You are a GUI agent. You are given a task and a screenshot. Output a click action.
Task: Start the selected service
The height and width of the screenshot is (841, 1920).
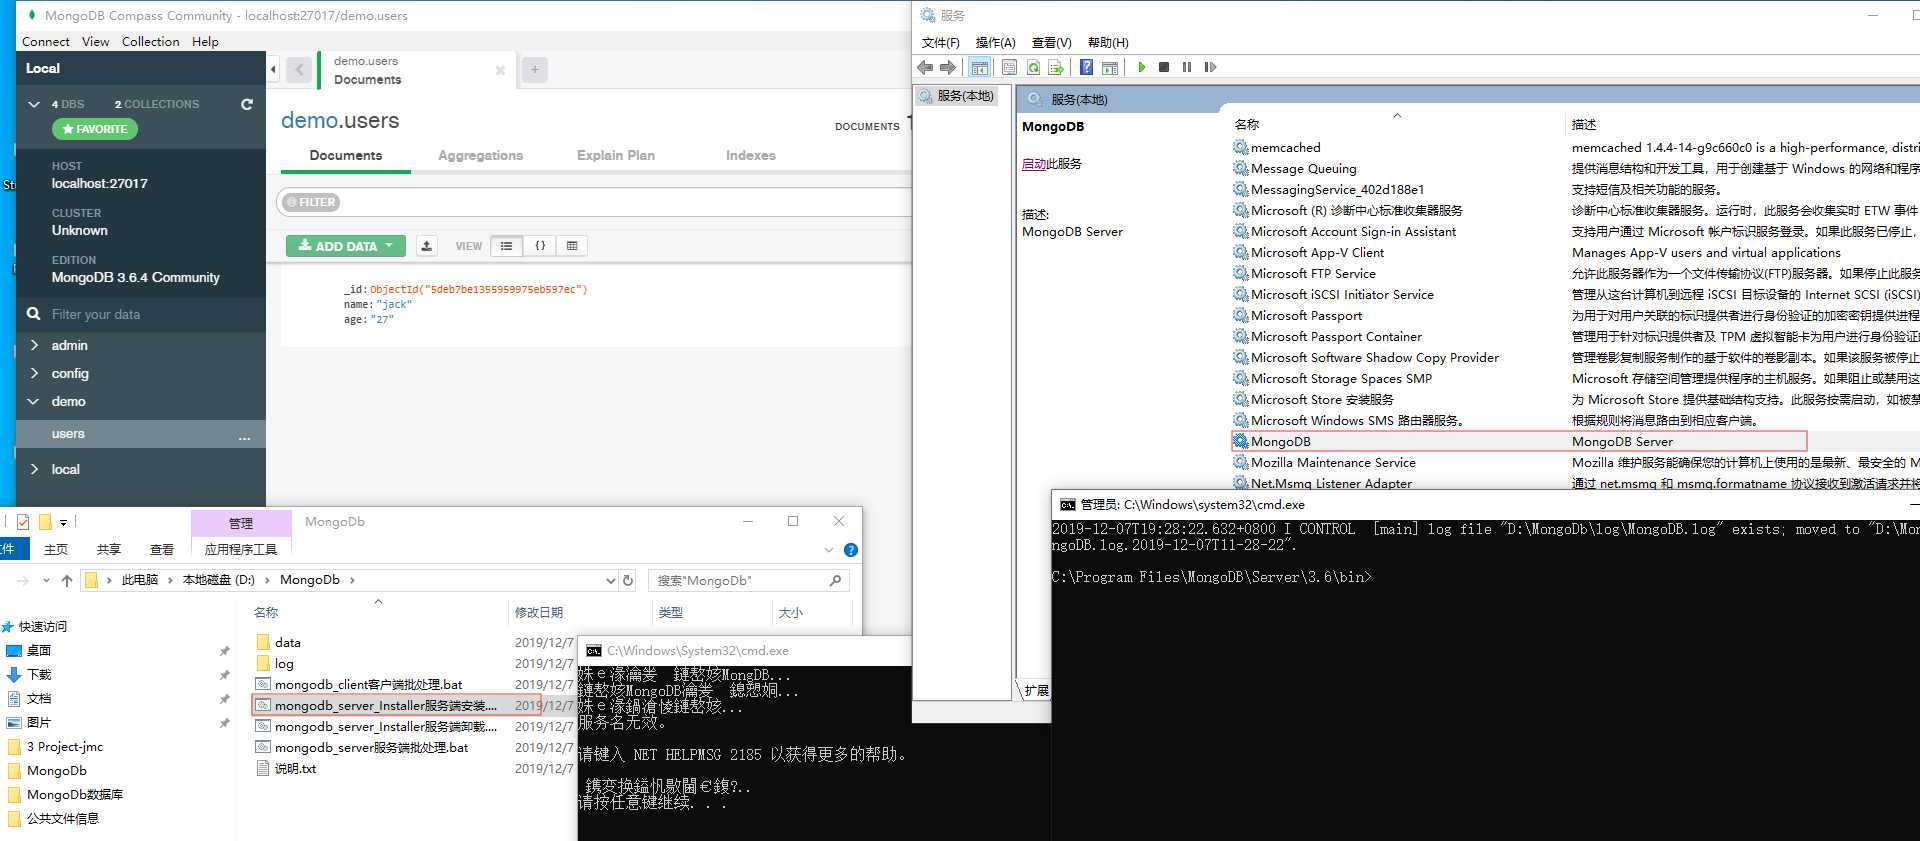[x=1141, y=67]
